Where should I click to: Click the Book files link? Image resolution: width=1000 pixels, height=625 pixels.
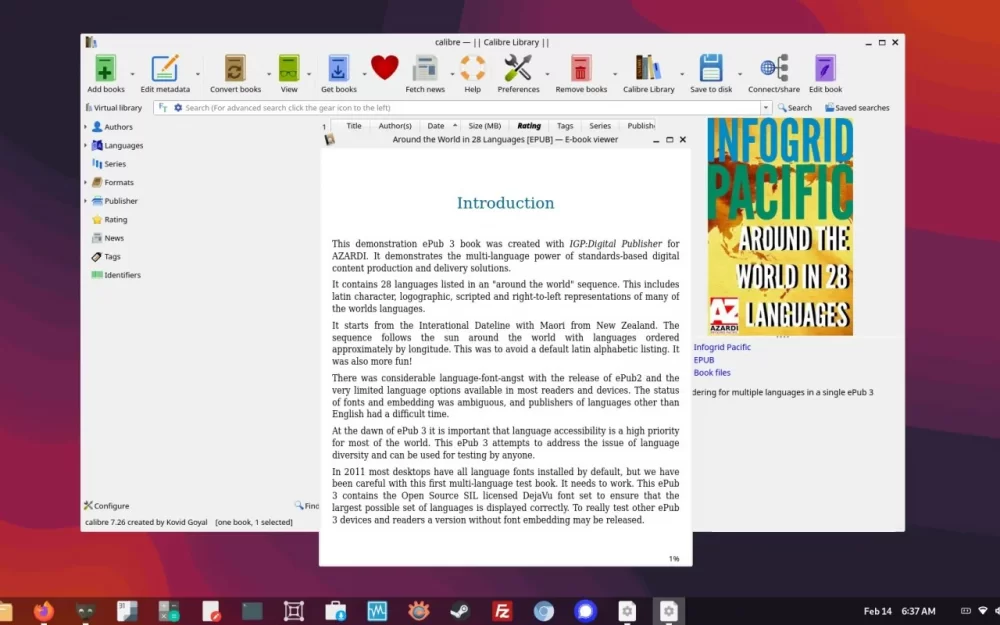[712, 372]
